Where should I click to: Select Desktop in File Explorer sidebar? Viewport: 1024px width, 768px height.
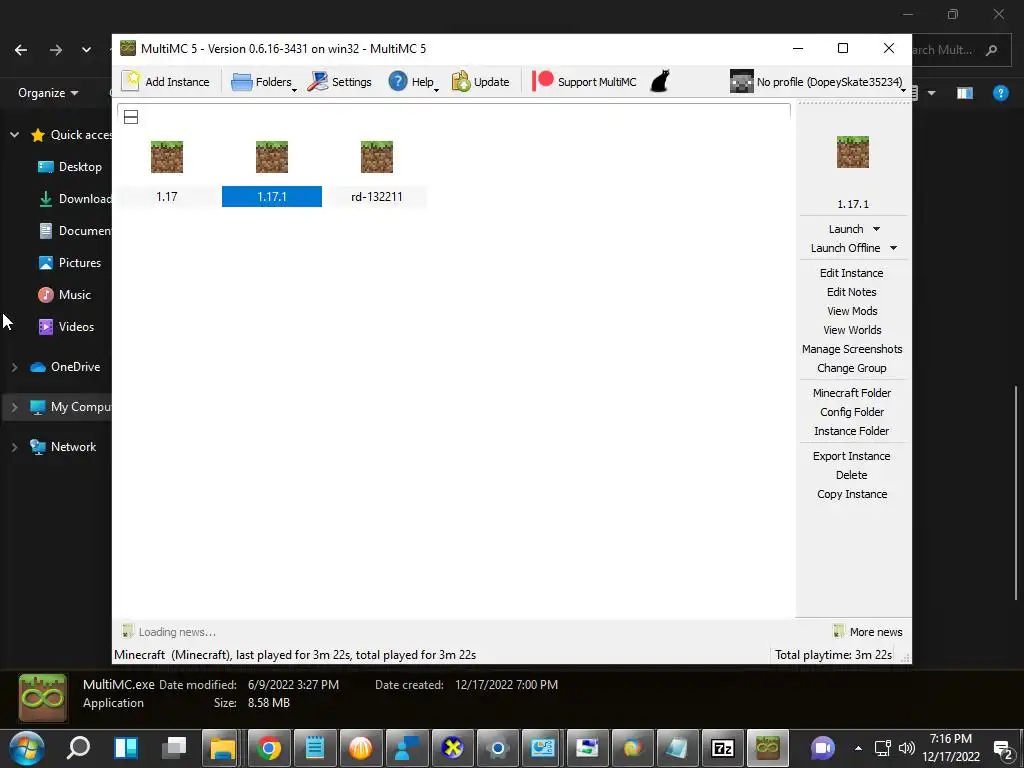click(x=70, y=167)
